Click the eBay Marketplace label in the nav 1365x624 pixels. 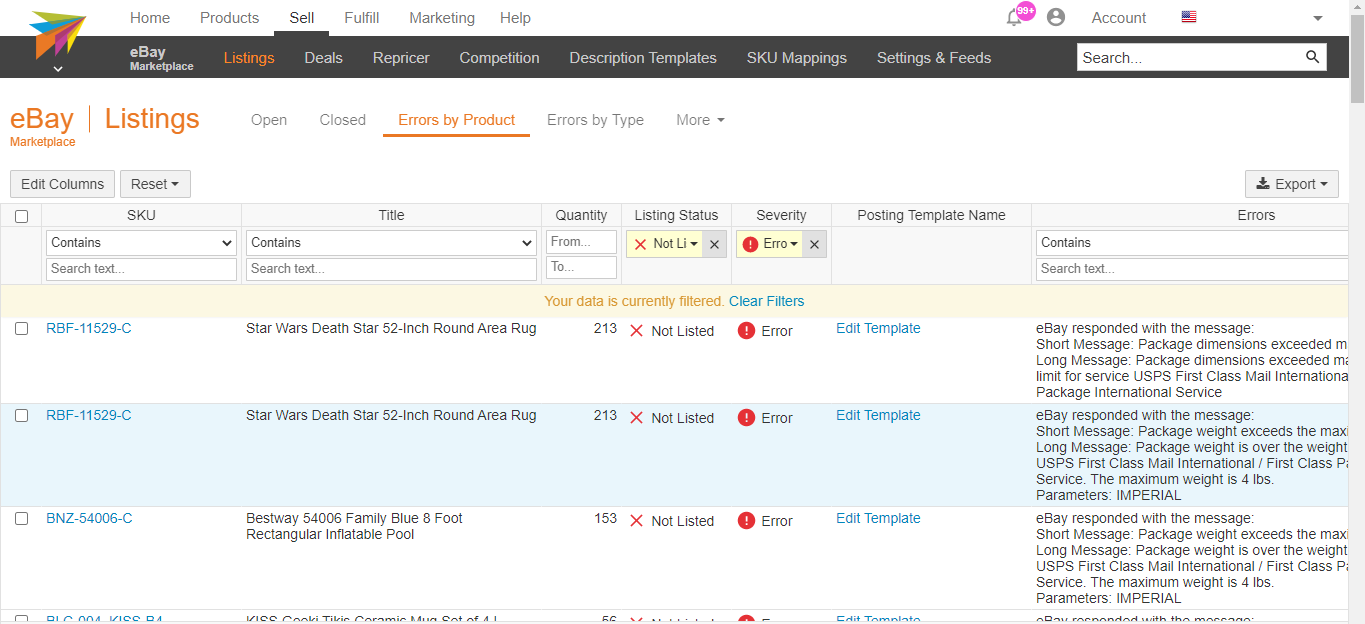pyautogui.click(x=161, y=58)
